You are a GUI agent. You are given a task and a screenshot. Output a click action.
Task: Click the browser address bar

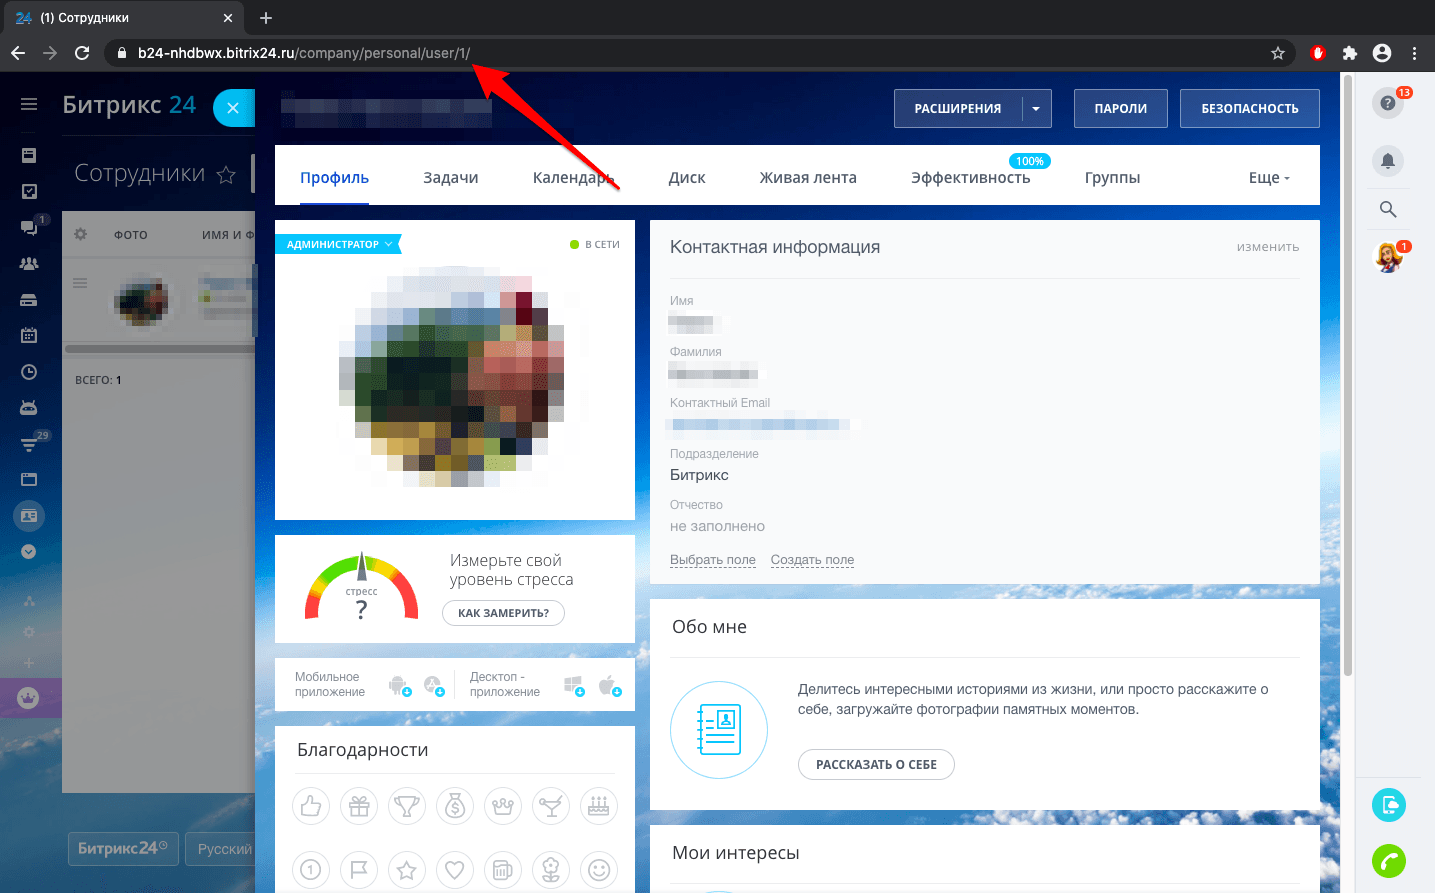pos(700,53)
